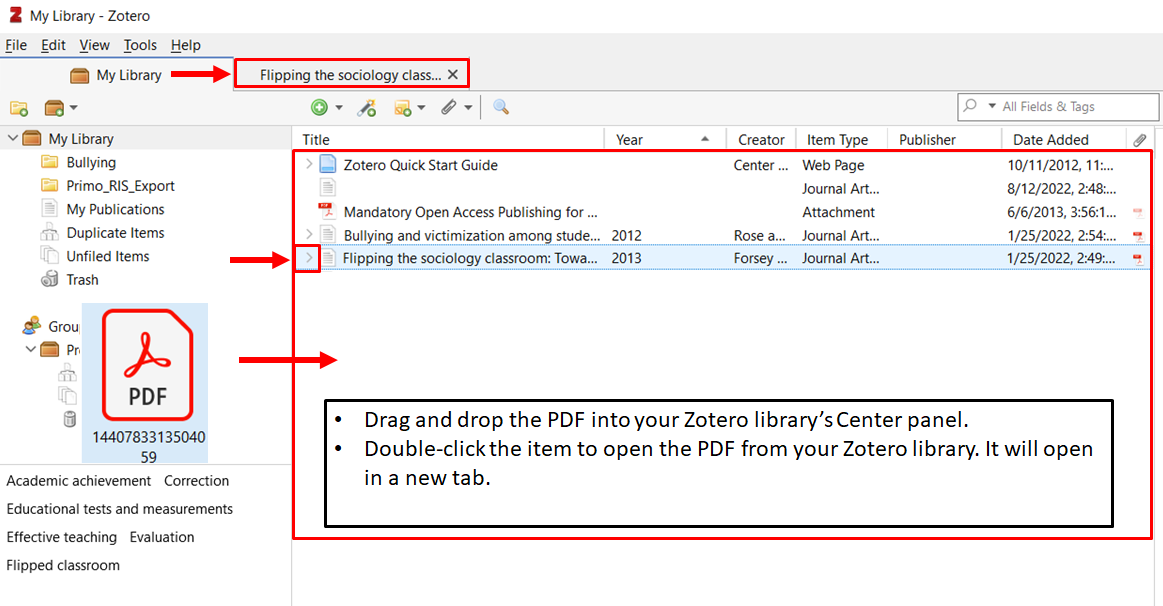The image size is (1163, 606).
Task: Switch to the My Library tab
Action: pos(117,75)
